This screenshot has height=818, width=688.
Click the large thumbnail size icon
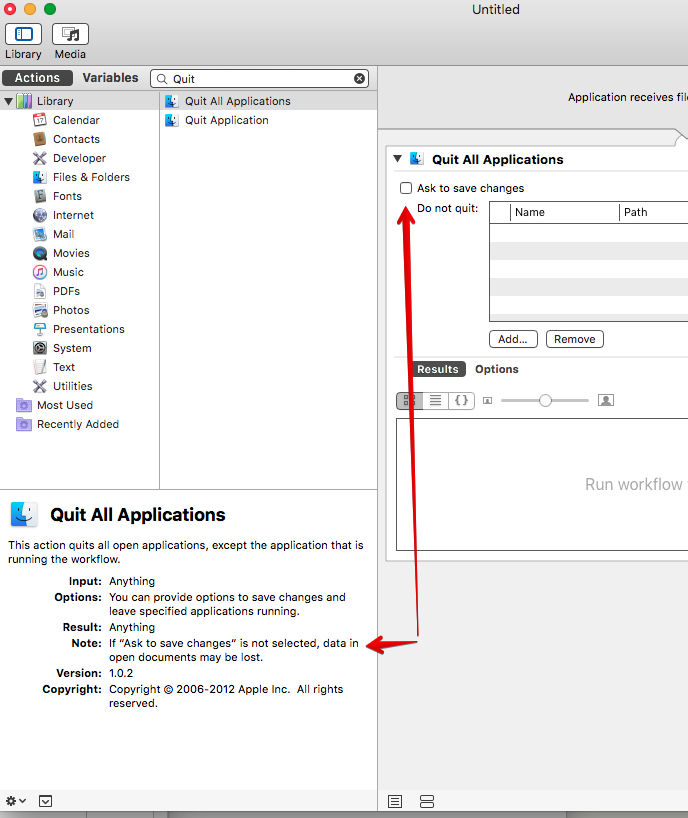pyautogui.click(x=606, y=400)
